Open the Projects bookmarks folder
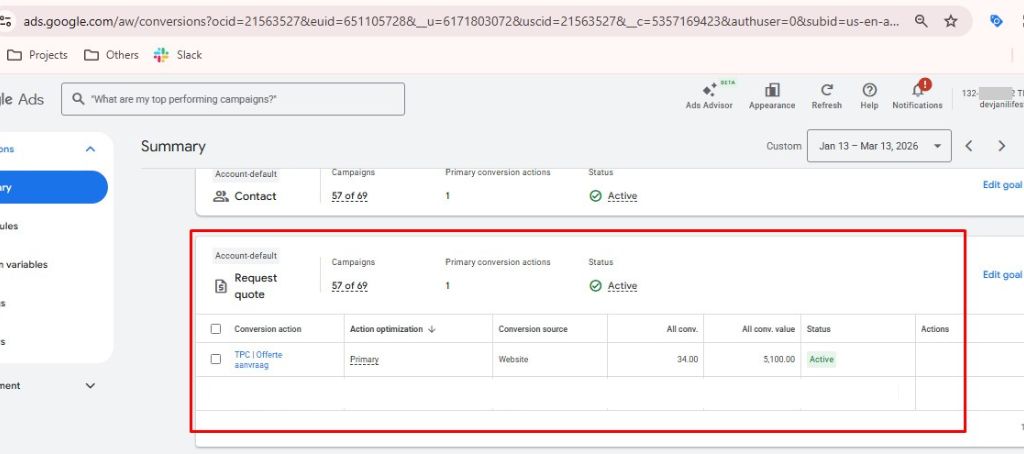 click(x=37, y=55)
